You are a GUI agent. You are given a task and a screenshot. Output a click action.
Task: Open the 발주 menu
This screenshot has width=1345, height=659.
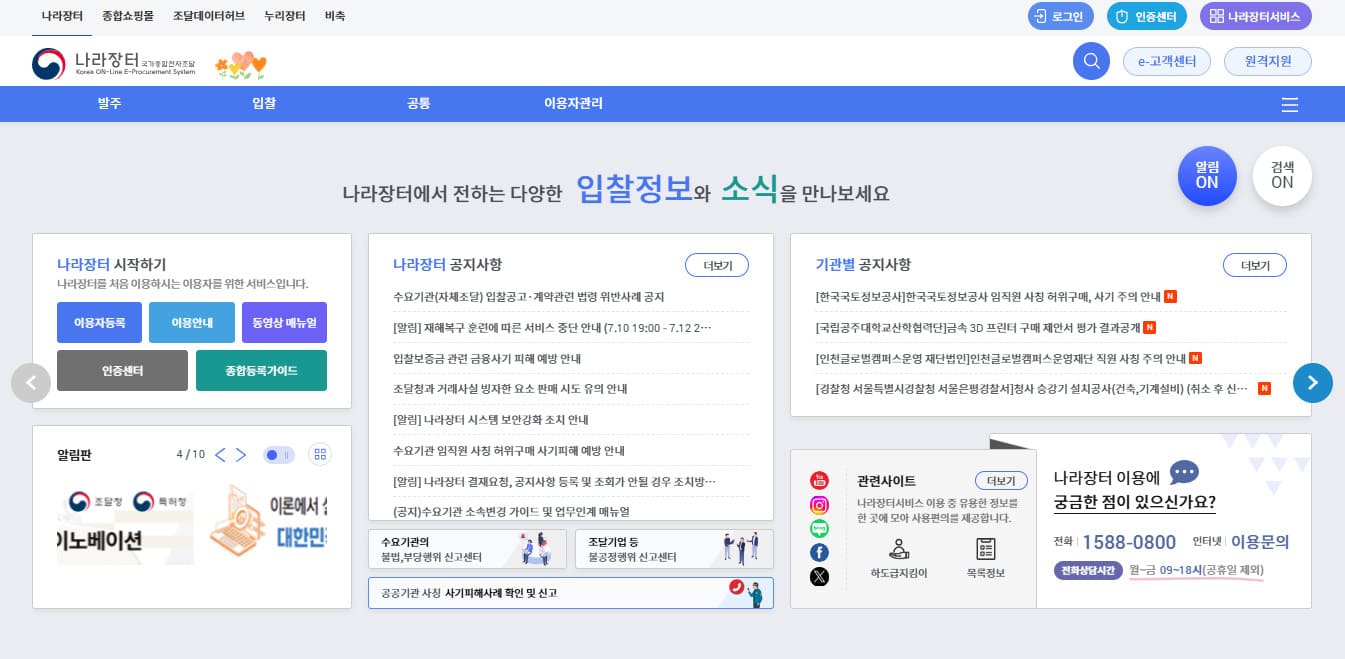(x=109, y=103)
